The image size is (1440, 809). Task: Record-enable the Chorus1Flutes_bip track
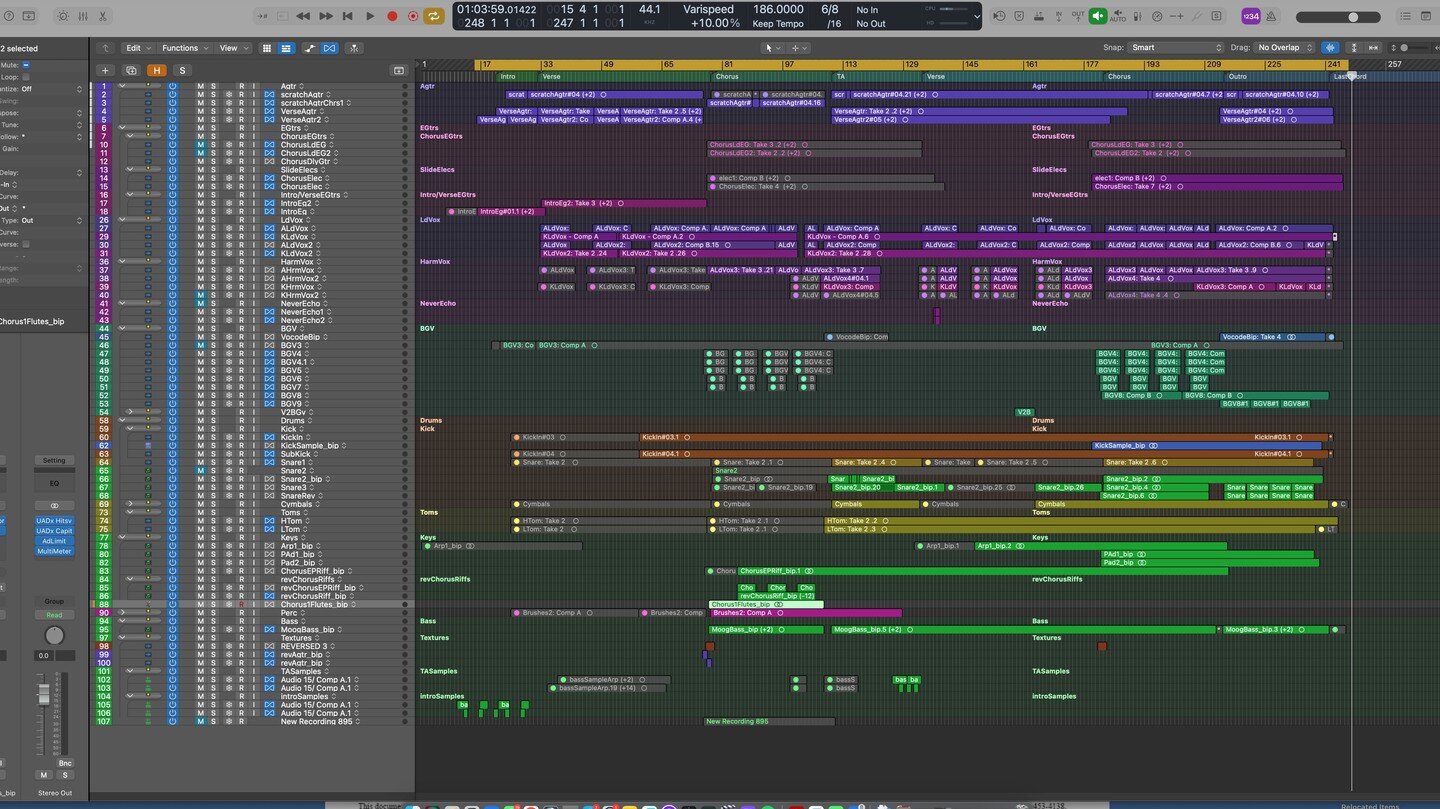(x=241, y=605)
